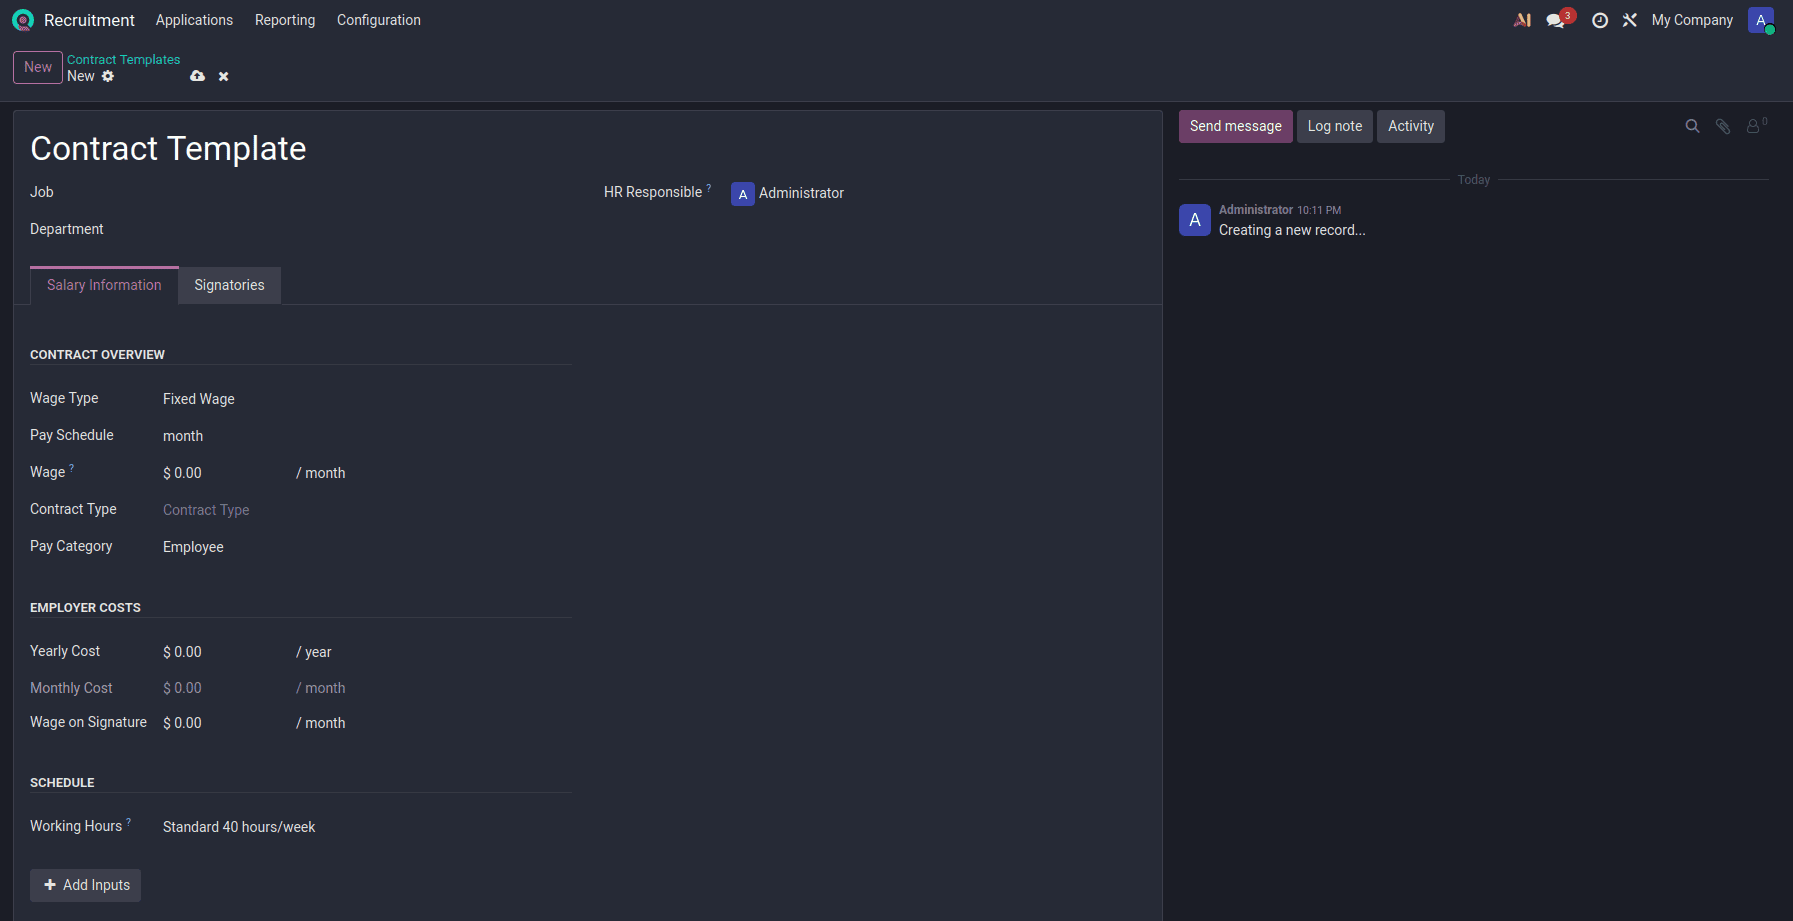The height and width of the screenshot is (921, 1793).
Task: Open the user avatar menu
Action: click(x=1761, y=20)
